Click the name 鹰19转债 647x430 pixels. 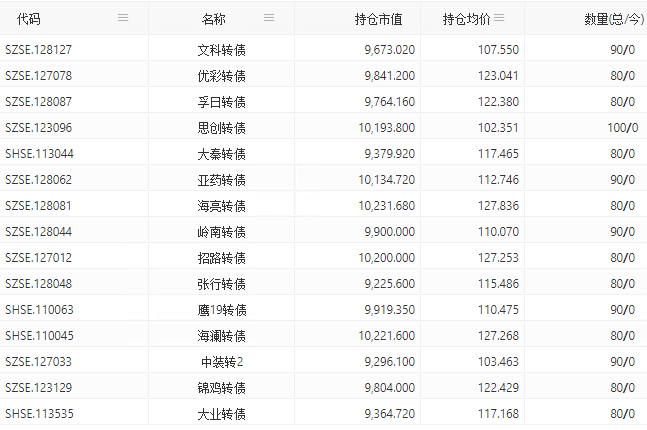[x=222, y=310]
